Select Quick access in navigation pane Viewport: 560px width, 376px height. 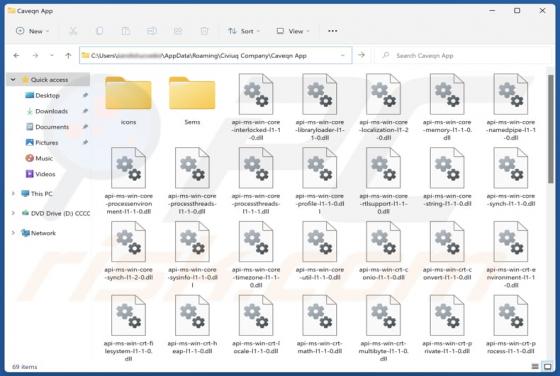pos(49,80)
